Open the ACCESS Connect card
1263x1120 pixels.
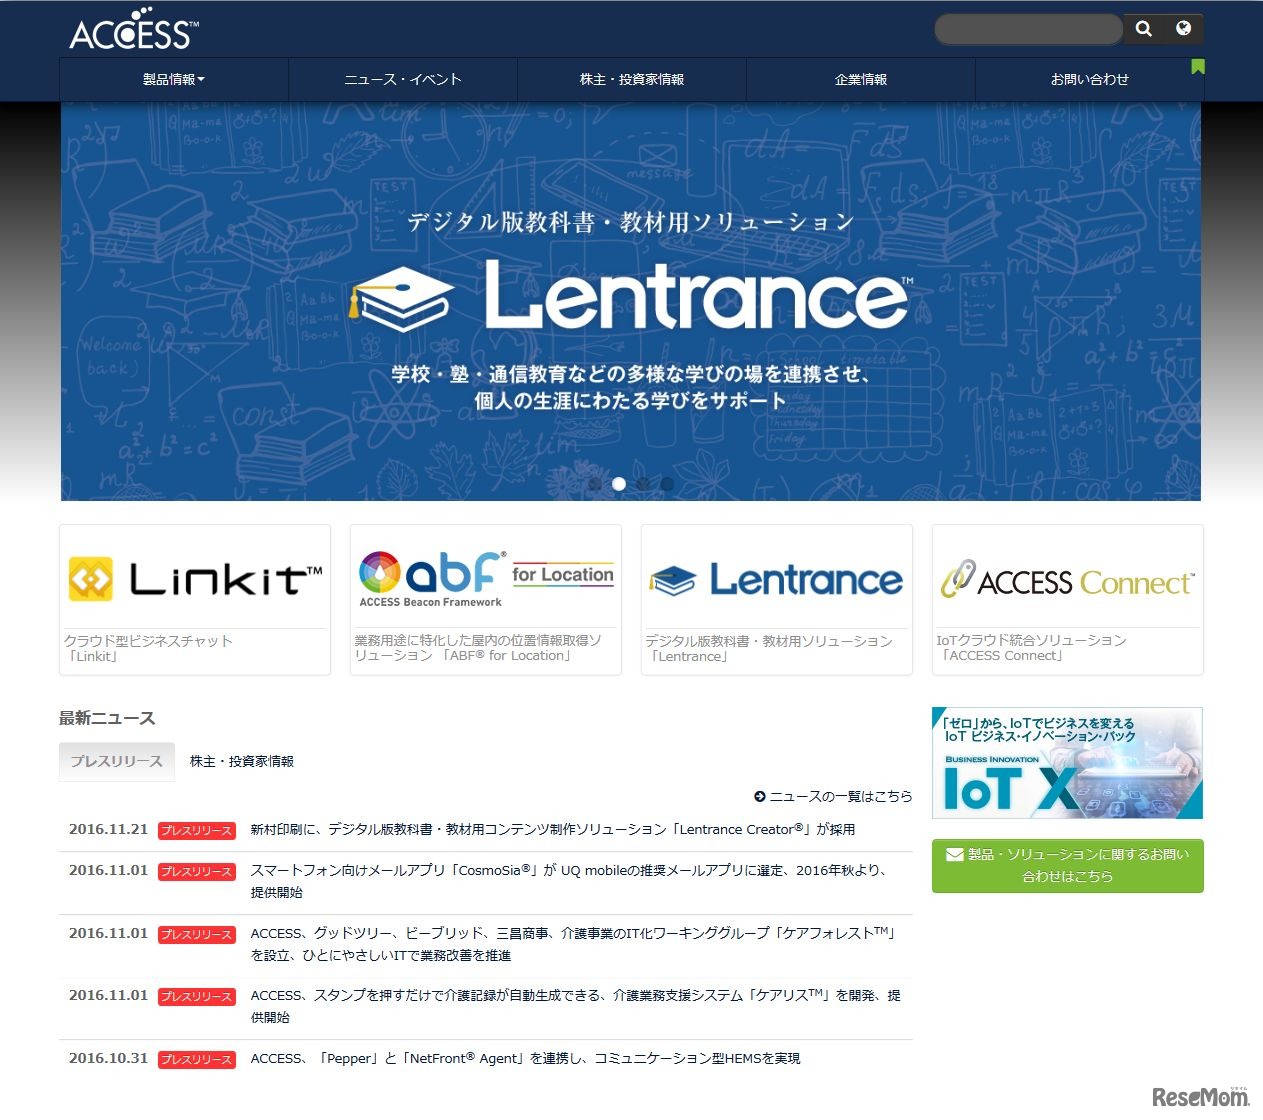(1068, 600)
